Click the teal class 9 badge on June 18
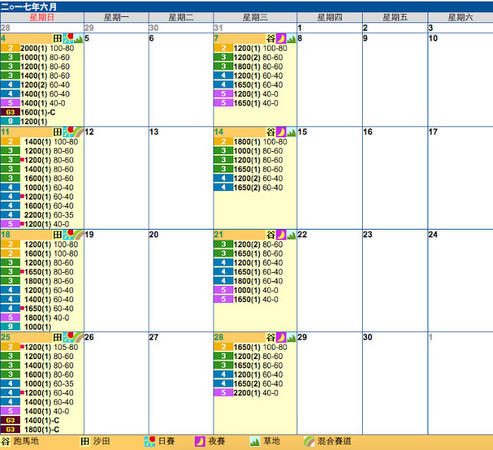Image resolution: width=493 pixels, height=450 pixels. point(10,327)
